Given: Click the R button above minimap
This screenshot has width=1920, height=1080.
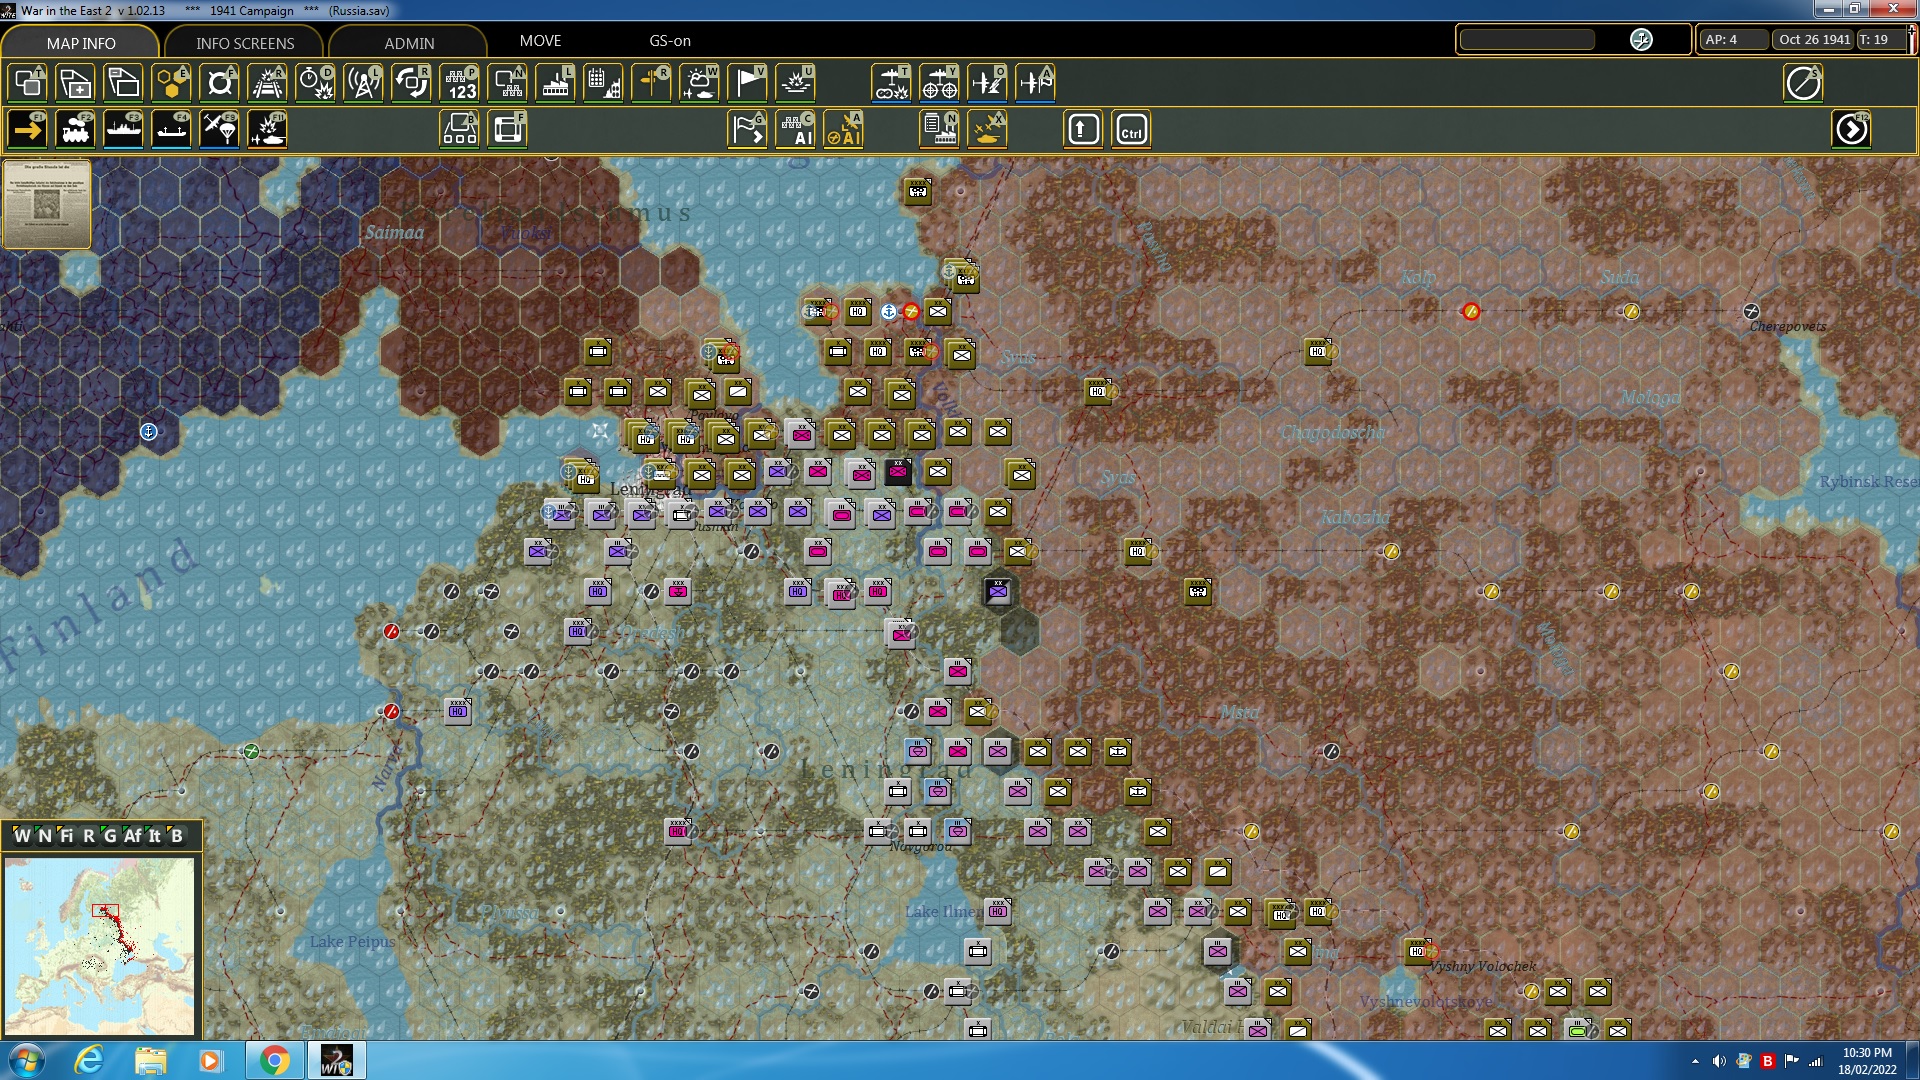Looking at the screenshot, I should point(88,836).
